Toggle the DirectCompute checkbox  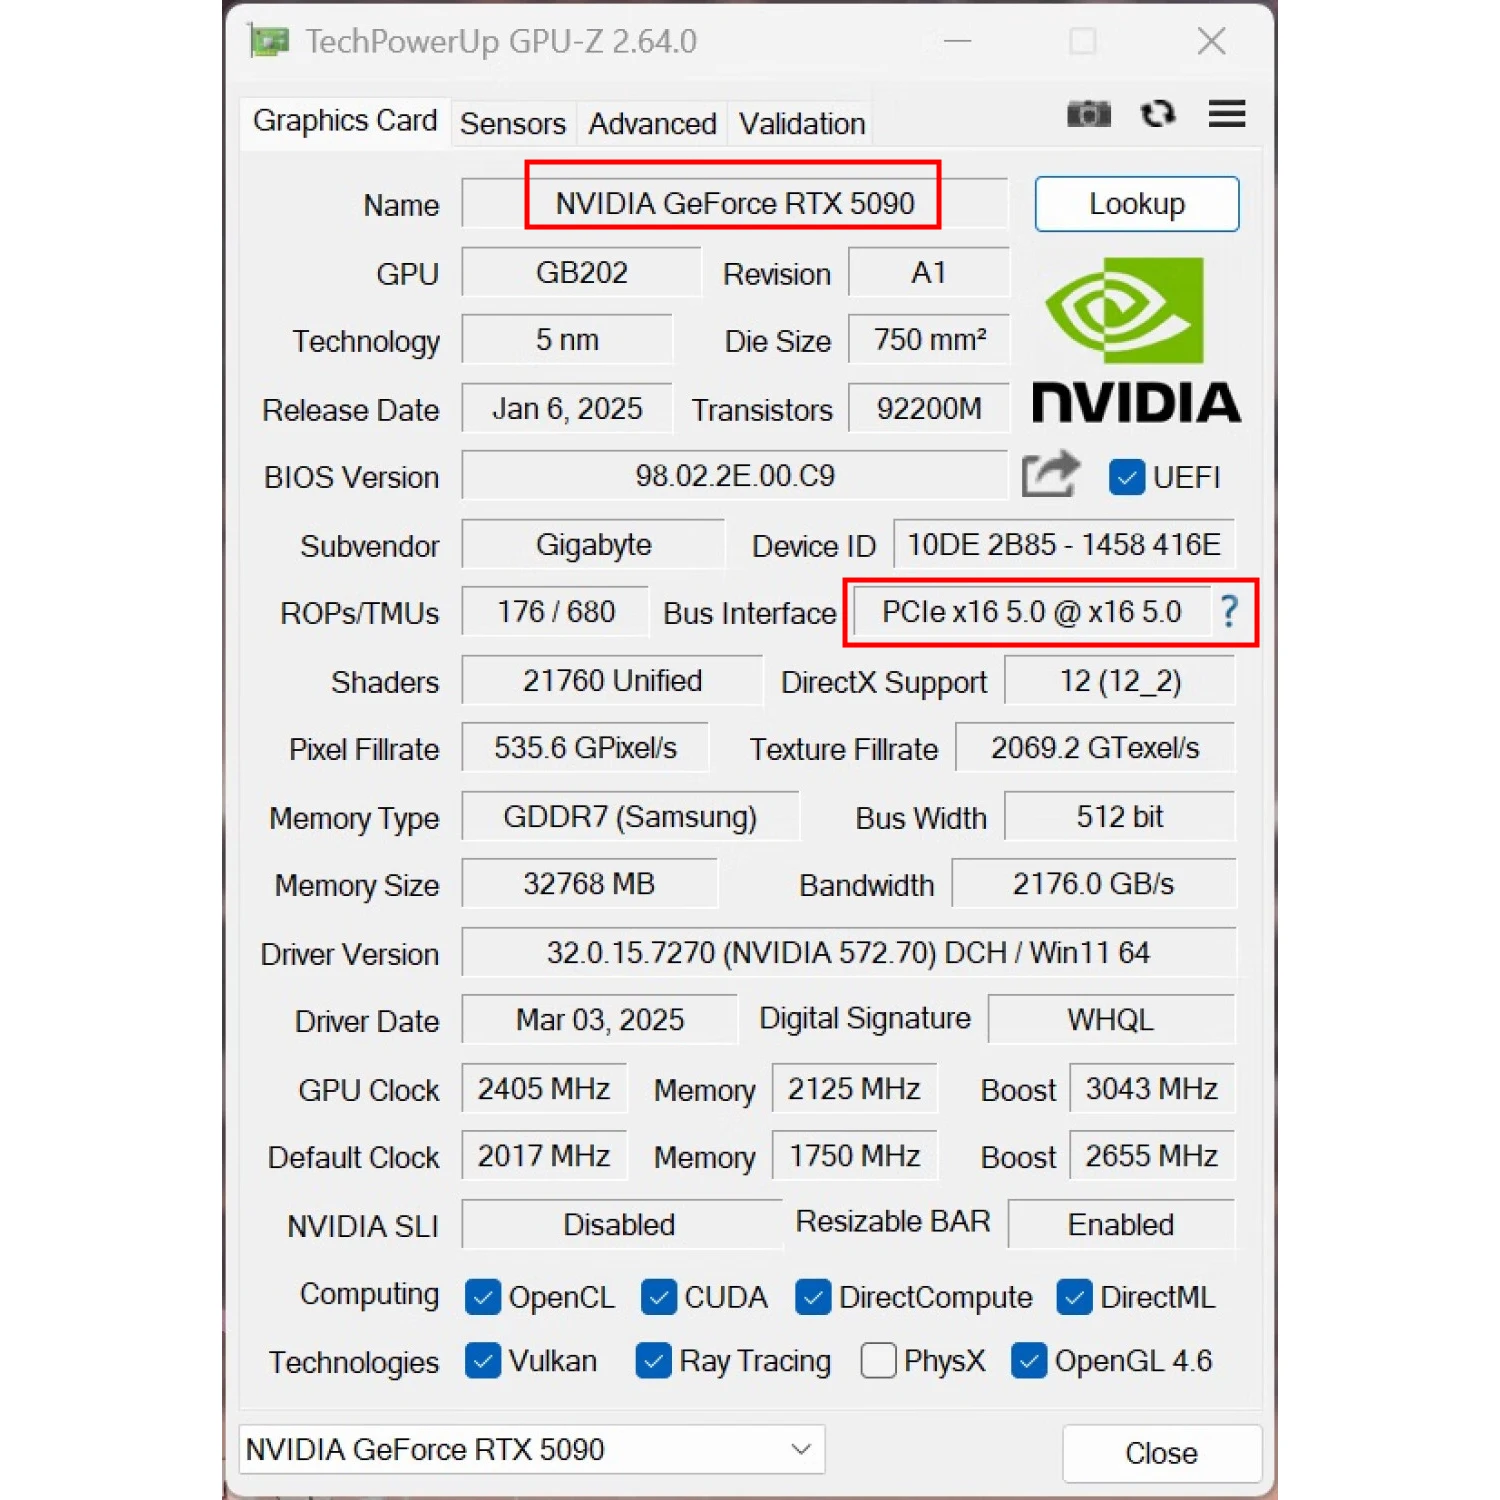(x=813, y=1297)
